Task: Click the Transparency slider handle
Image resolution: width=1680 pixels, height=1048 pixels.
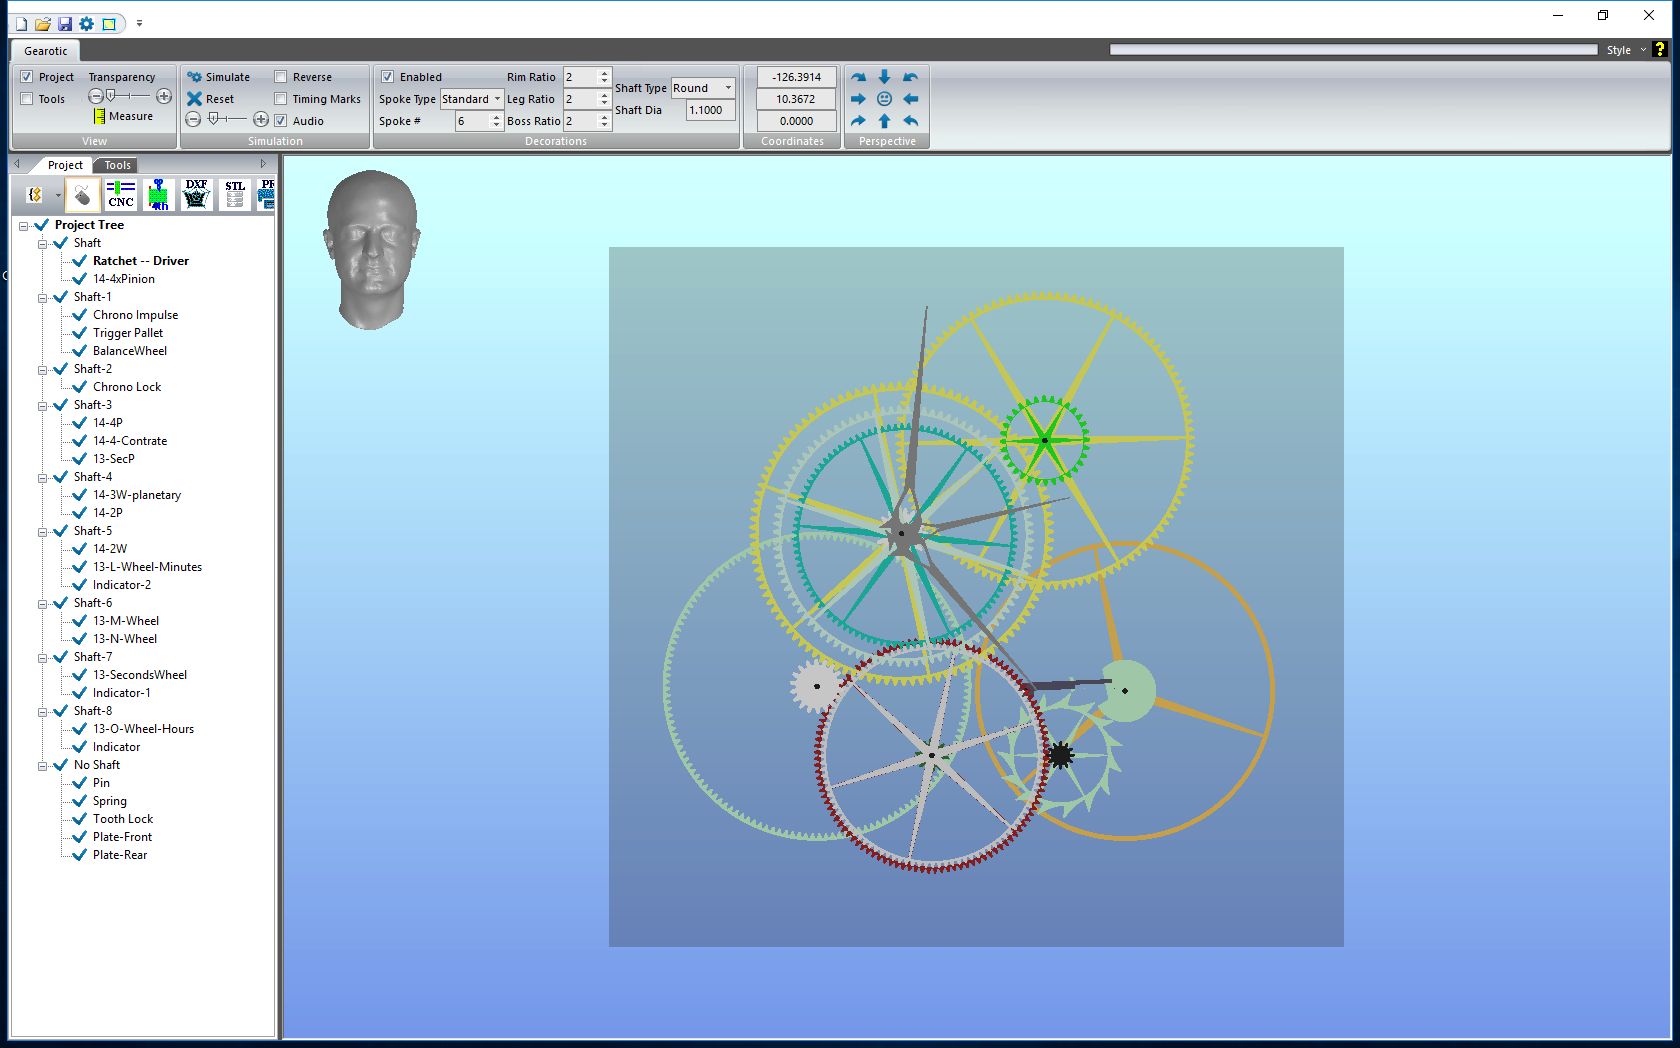Action: pos(111,96)
